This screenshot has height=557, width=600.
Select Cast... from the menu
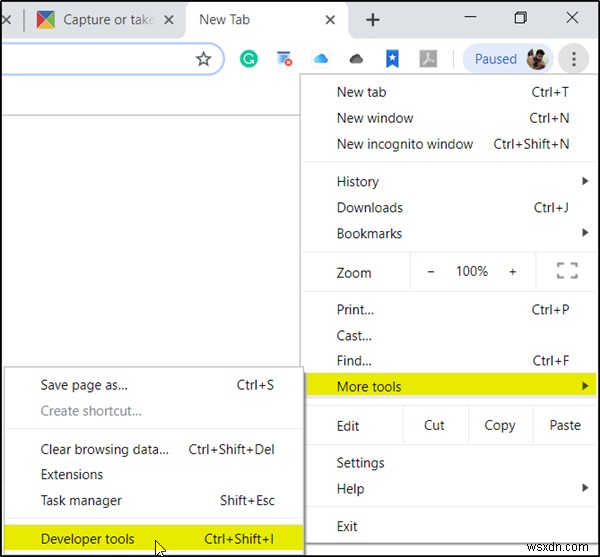pyautogui.click(x=450, y=336)
